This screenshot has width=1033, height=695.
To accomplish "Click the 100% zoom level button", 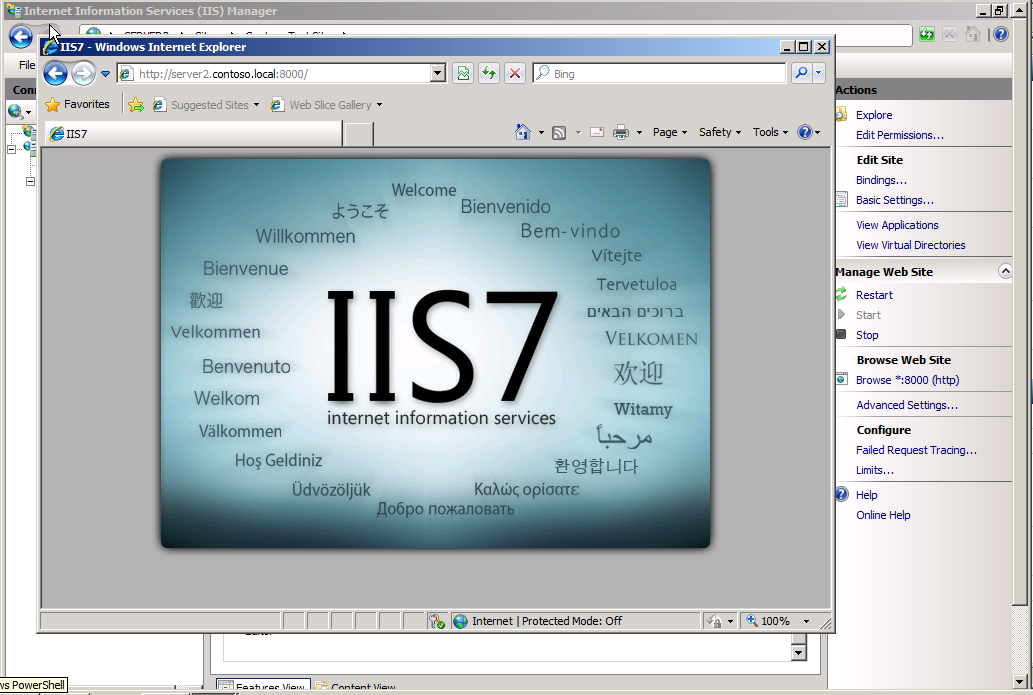I will pos(768,621).
